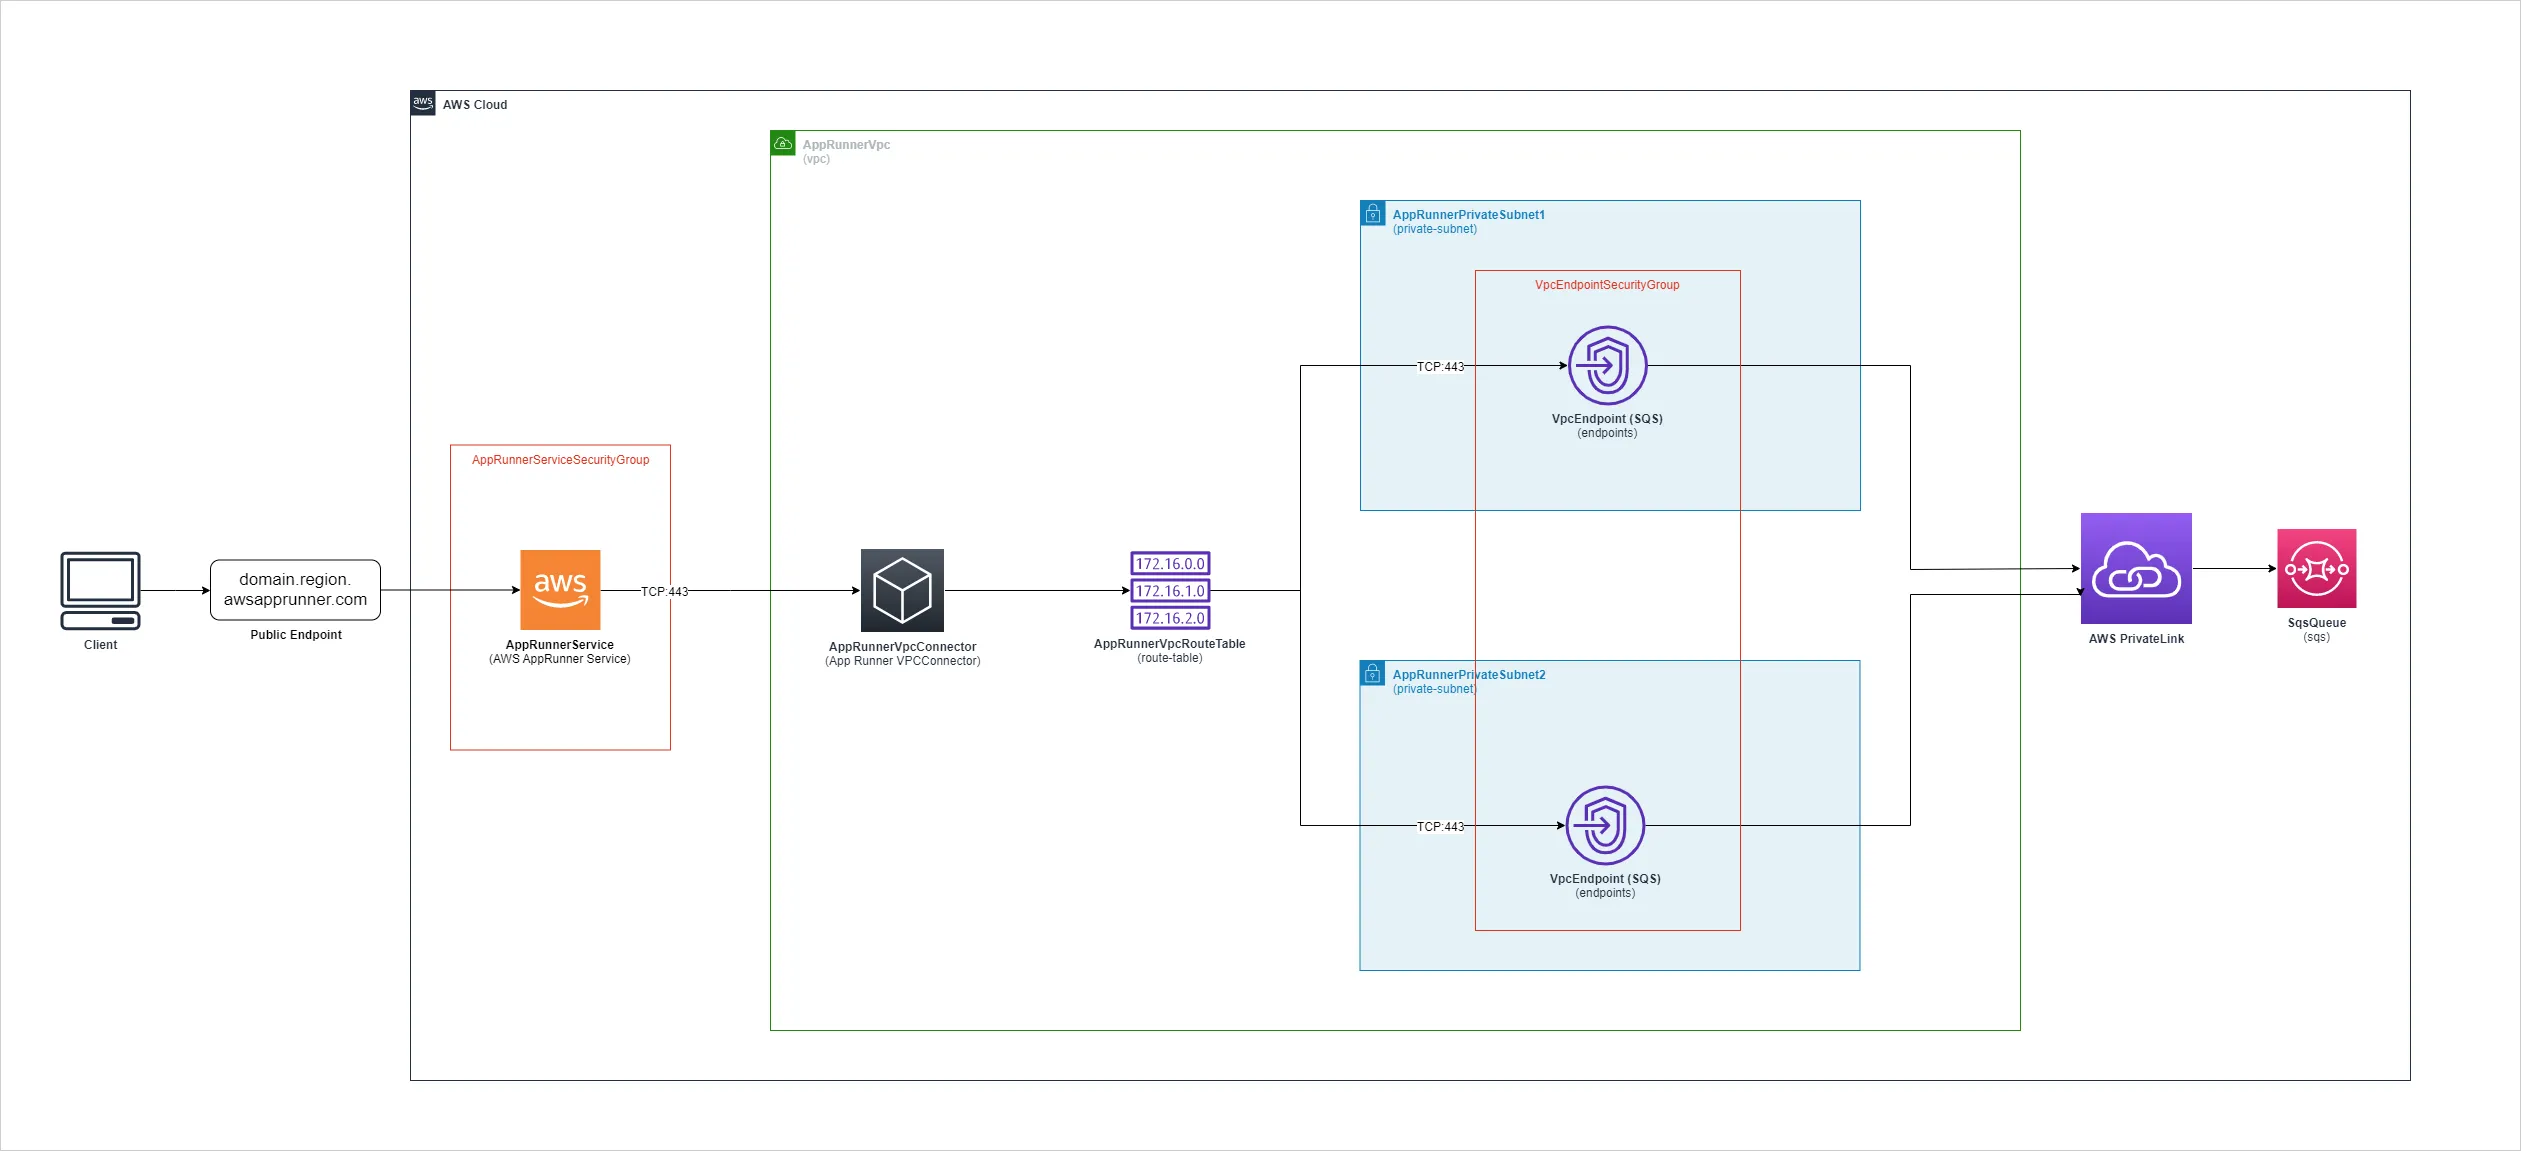This screenshot has height=1151, width=2521.
Task: Select the 'AppRunnerService' caption text
Action: click(x=560, y=645)
